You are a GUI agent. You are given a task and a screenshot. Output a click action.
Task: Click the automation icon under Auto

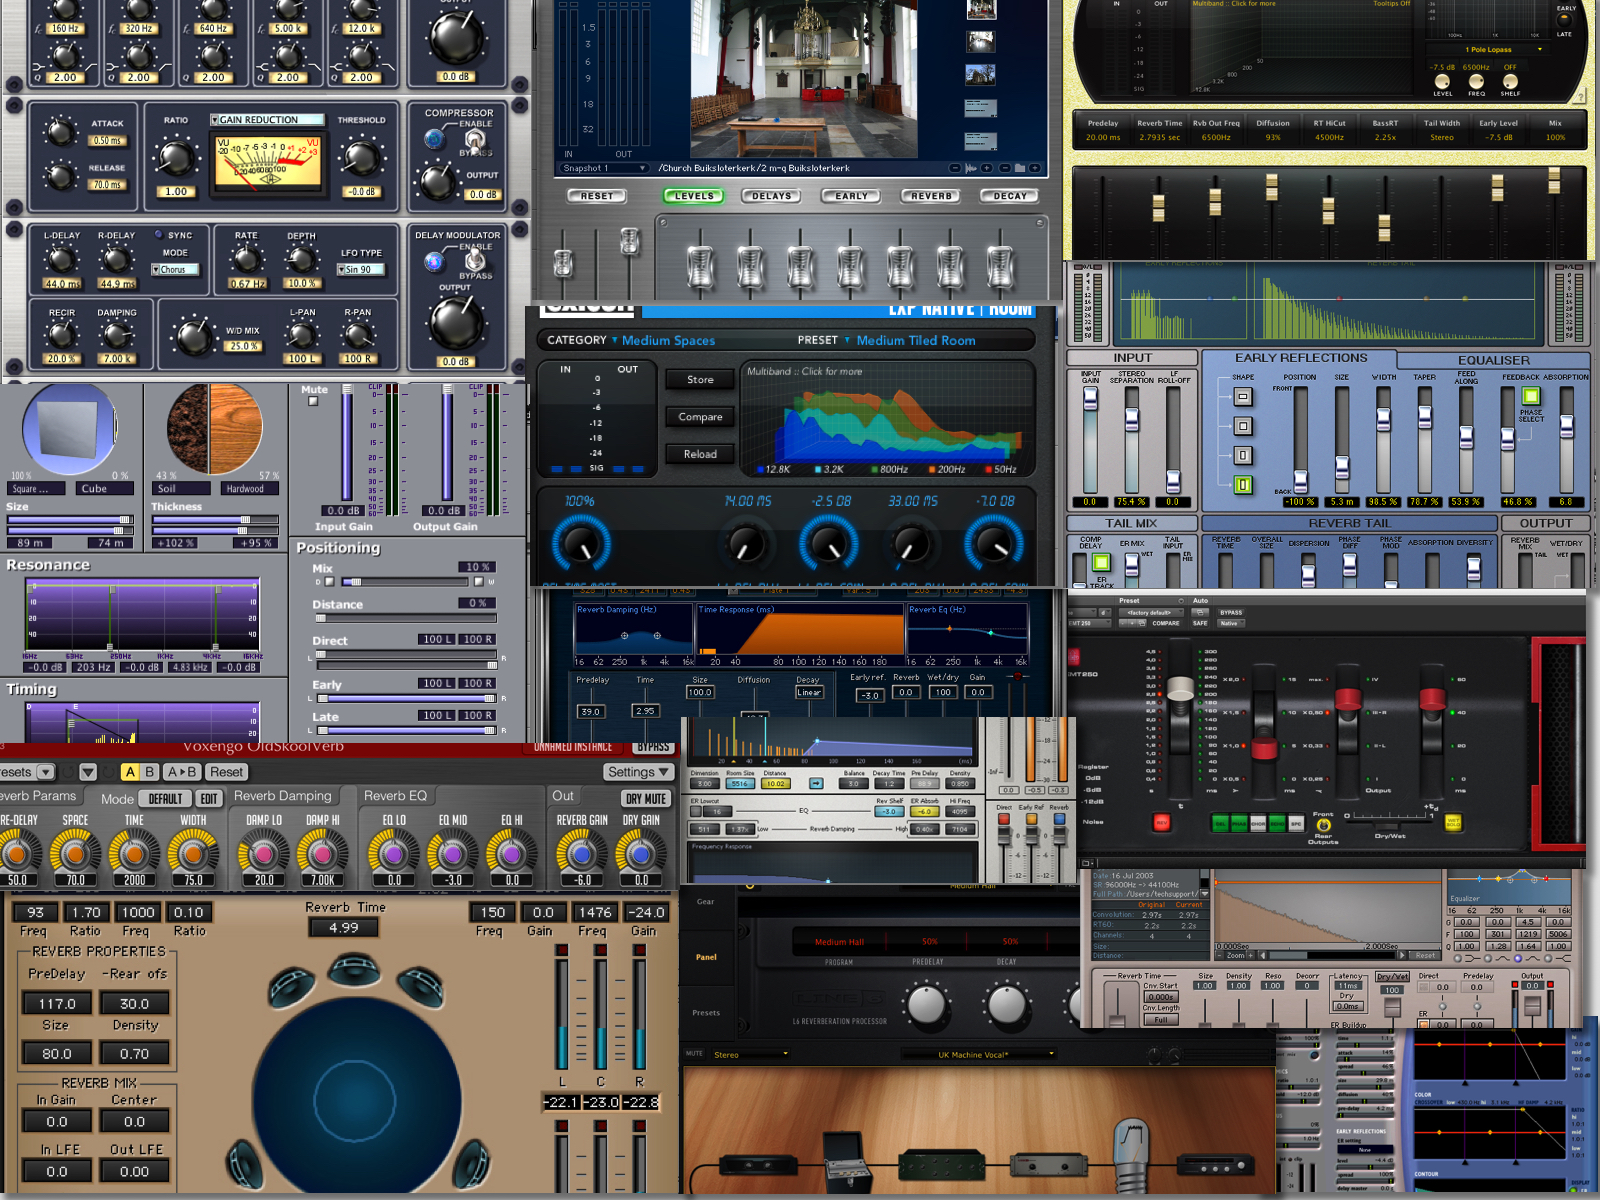(1200, 612)
